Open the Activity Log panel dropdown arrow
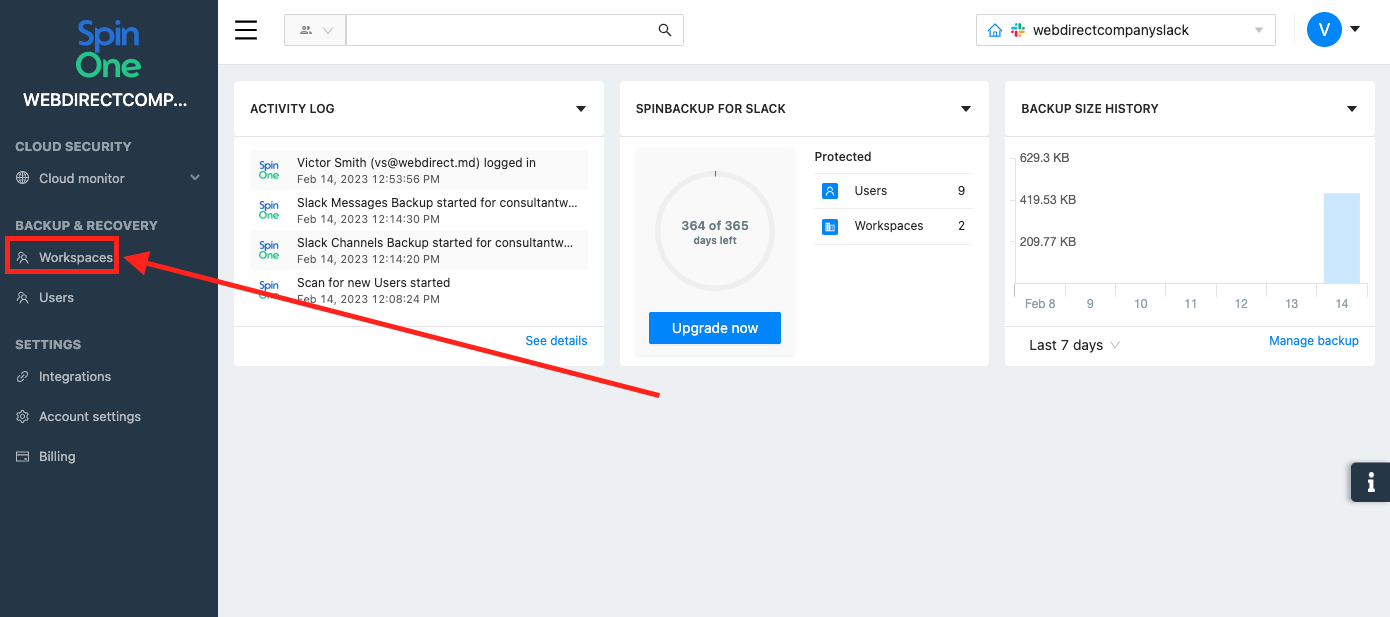Screen dimensions: 1390x617 pyautogui.click(x=581, y=109)
